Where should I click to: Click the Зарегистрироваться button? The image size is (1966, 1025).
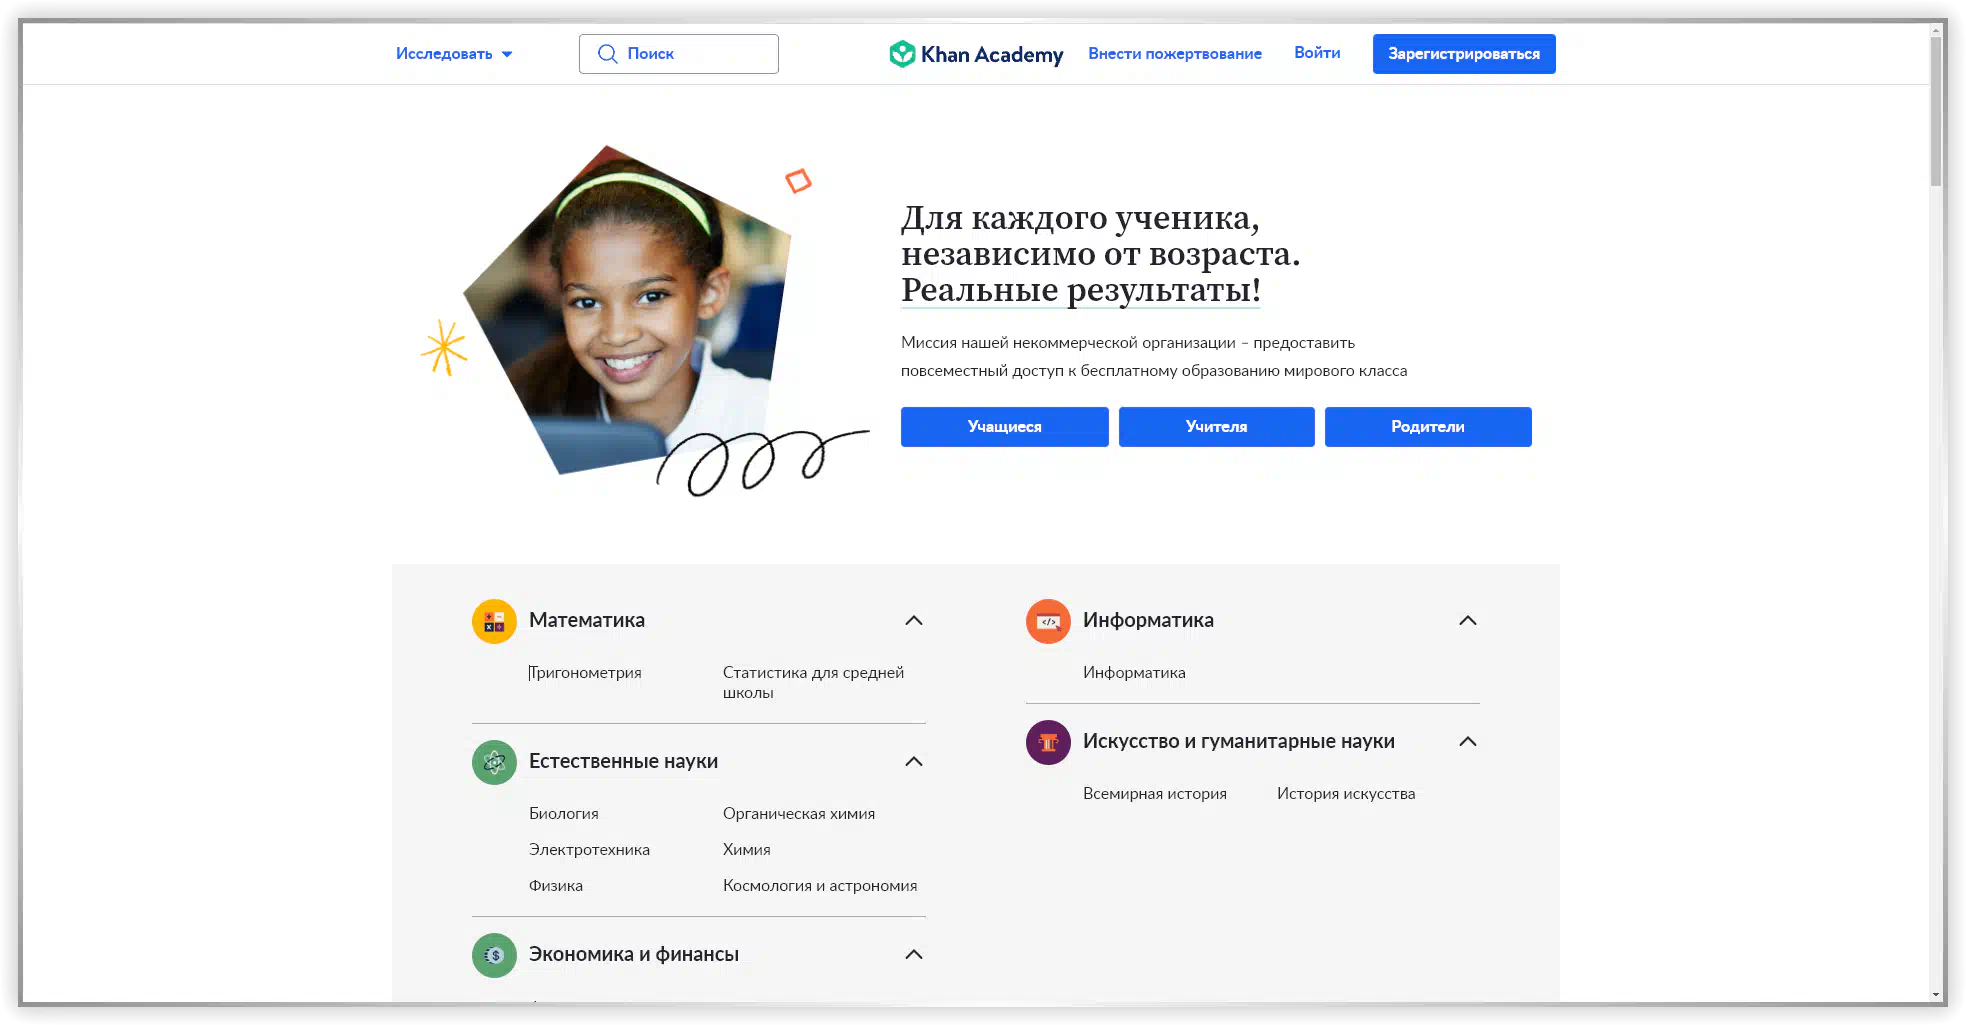[x=1464, y=54]
